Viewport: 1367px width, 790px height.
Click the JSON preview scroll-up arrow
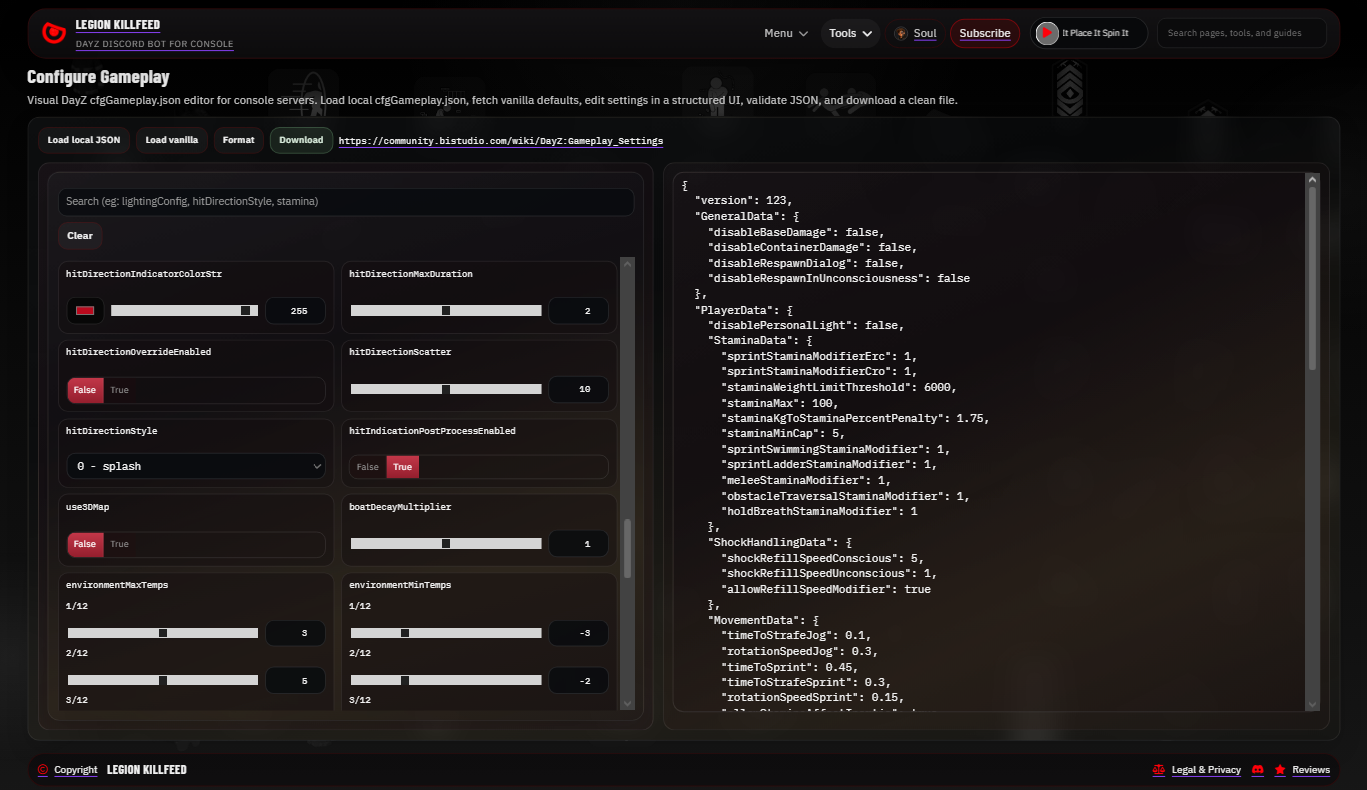(1313, 180)
